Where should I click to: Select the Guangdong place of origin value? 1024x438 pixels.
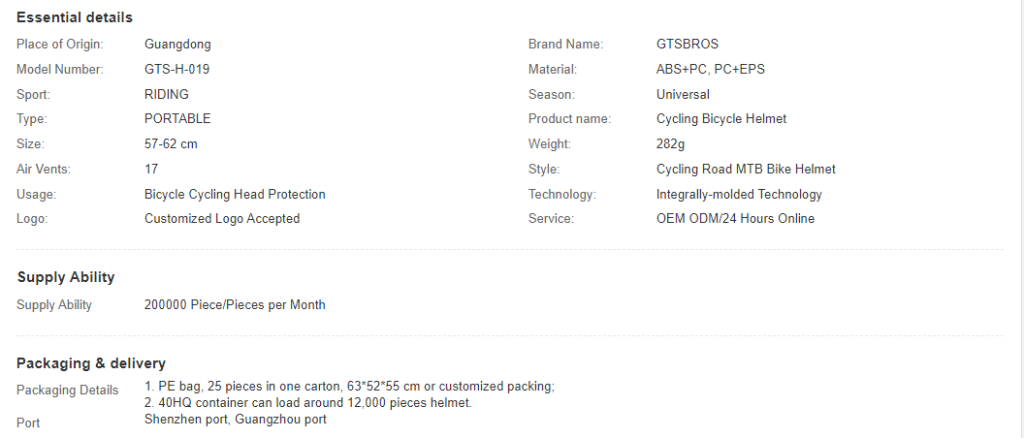click(x=178, y=44)
